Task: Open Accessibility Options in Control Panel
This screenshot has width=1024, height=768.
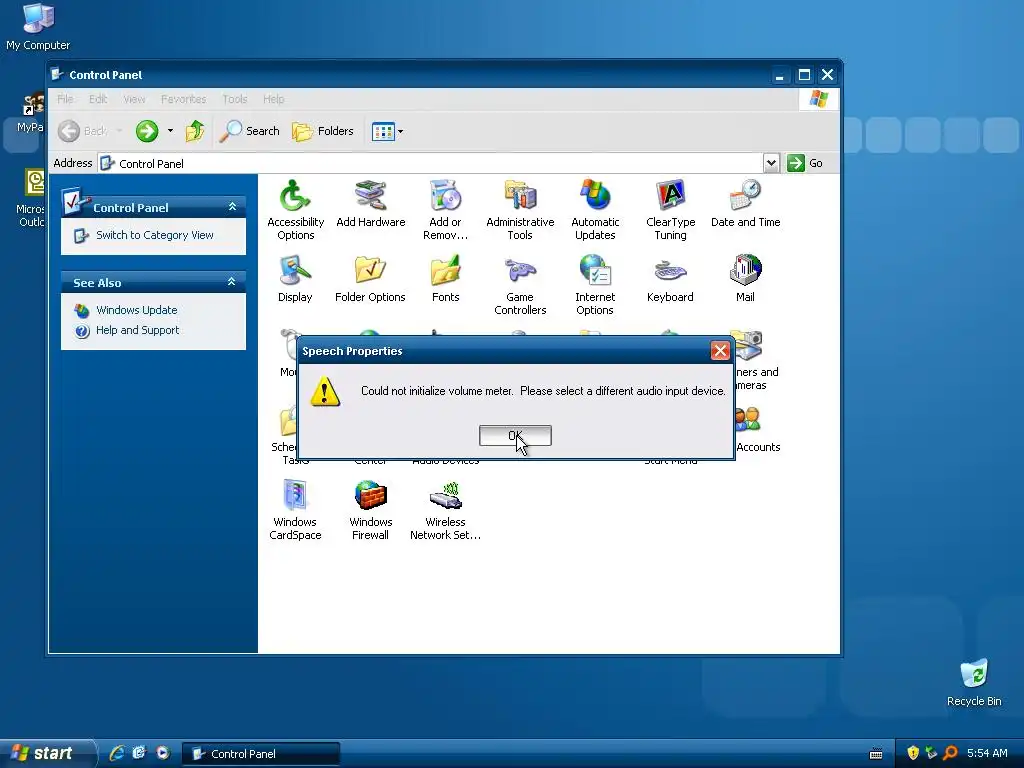Action: 295,210
